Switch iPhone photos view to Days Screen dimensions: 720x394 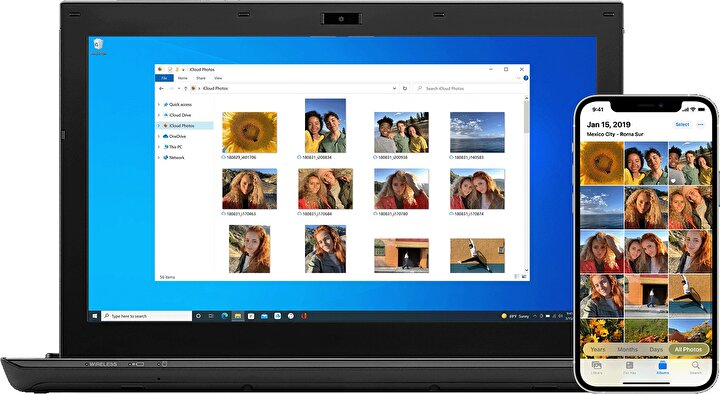point(656,349)
